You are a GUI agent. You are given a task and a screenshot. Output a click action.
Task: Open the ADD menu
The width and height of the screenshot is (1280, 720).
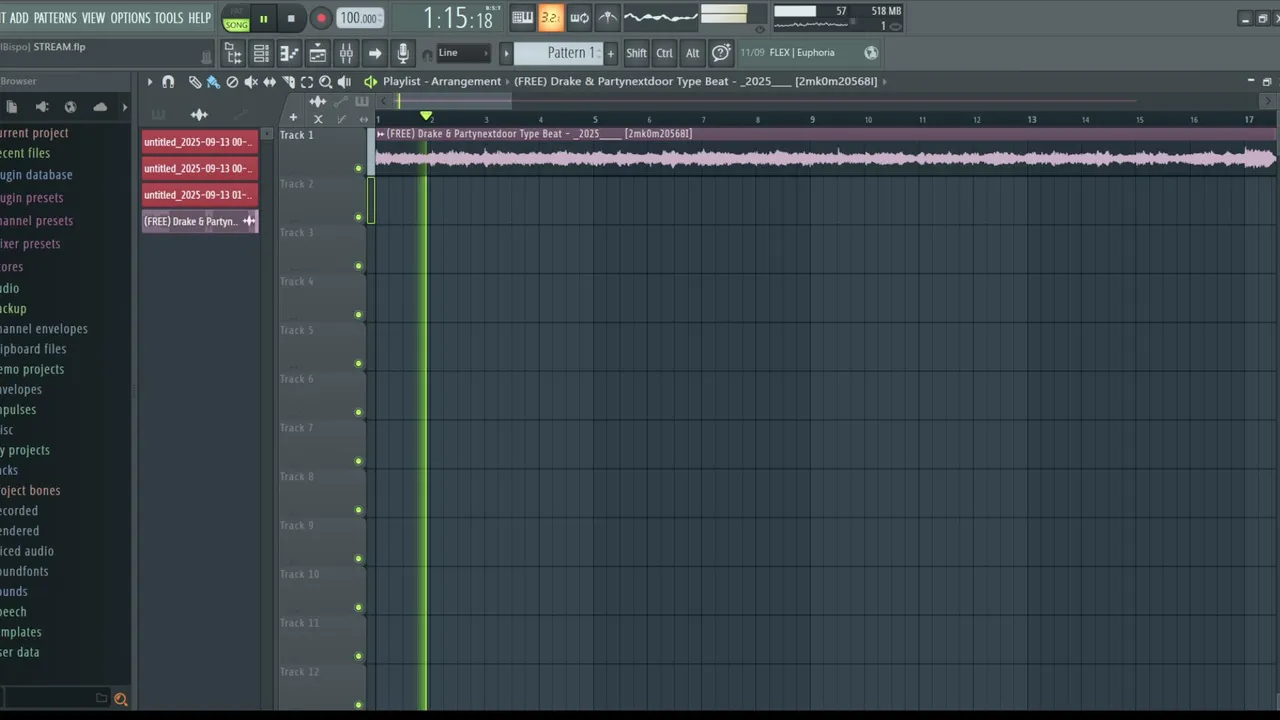pyautogui.click(x=19, y=18)
